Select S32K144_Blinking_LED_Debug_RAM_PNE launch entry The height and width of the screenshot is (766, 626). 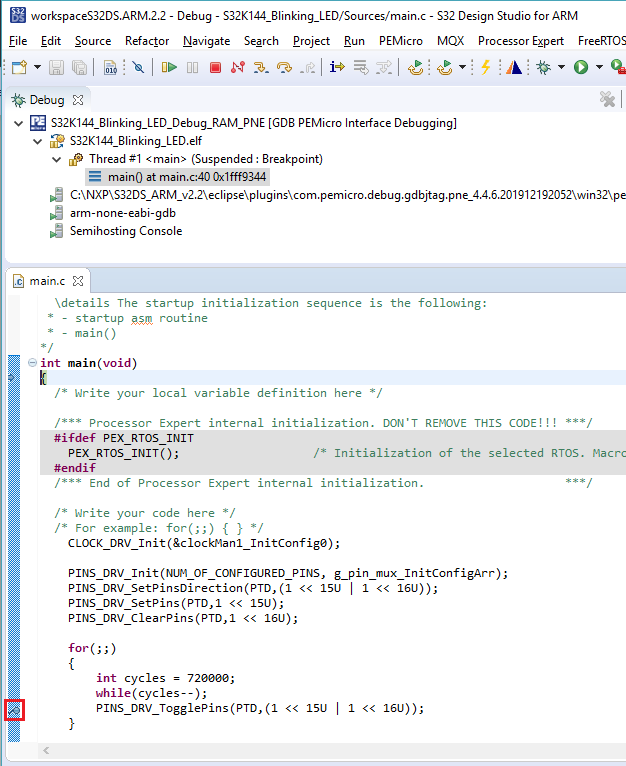[254, 123]
